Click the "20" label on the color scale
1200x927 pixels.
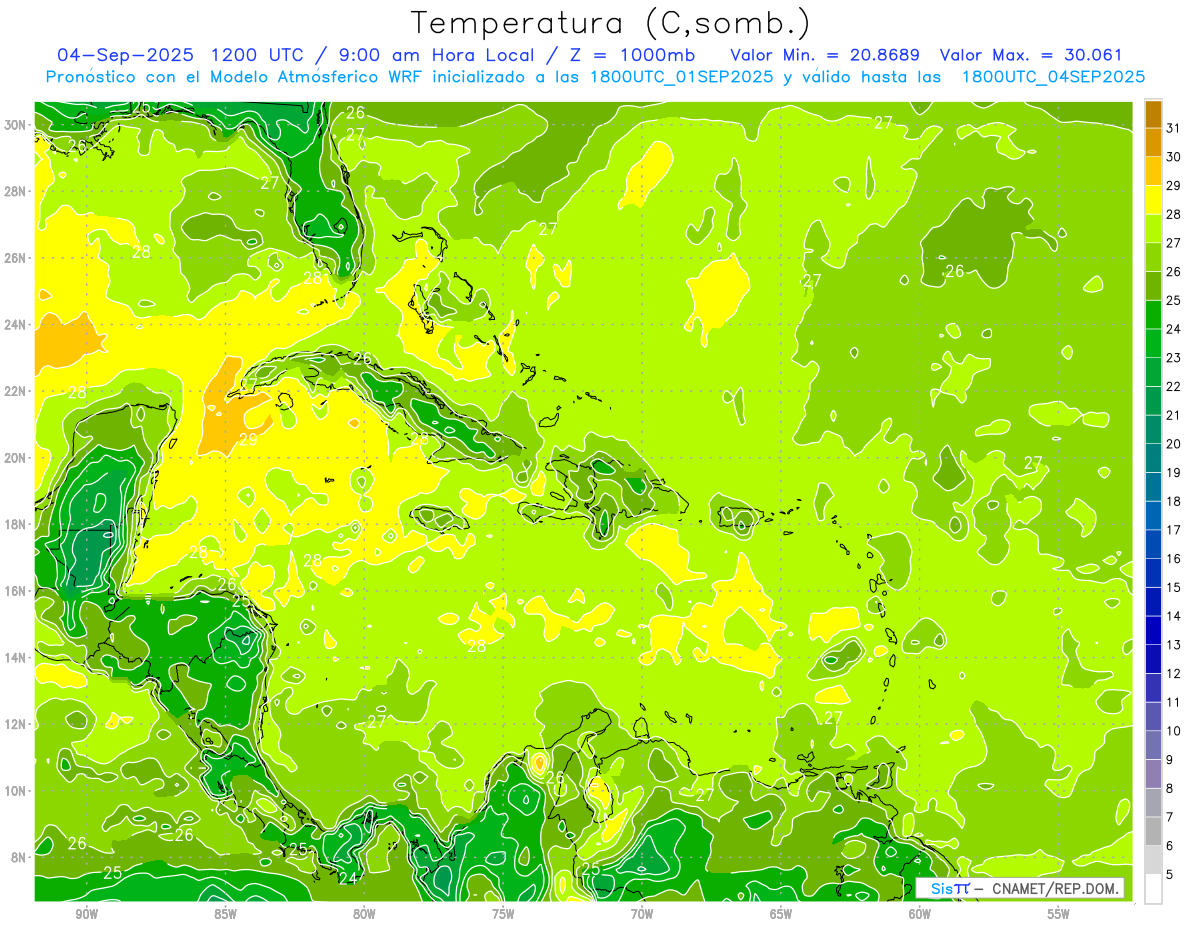(x=1174, y=443)
